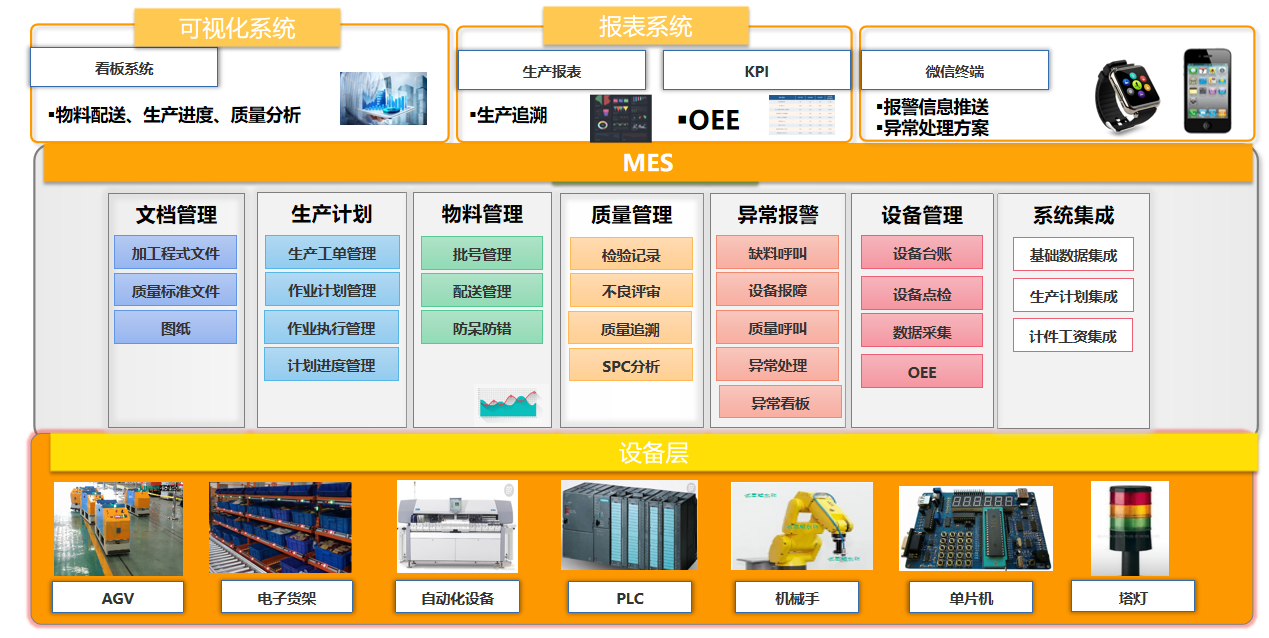The image size is (1269, 638).
Task: Click the 生产追溯 text
Action: (511, 115)
